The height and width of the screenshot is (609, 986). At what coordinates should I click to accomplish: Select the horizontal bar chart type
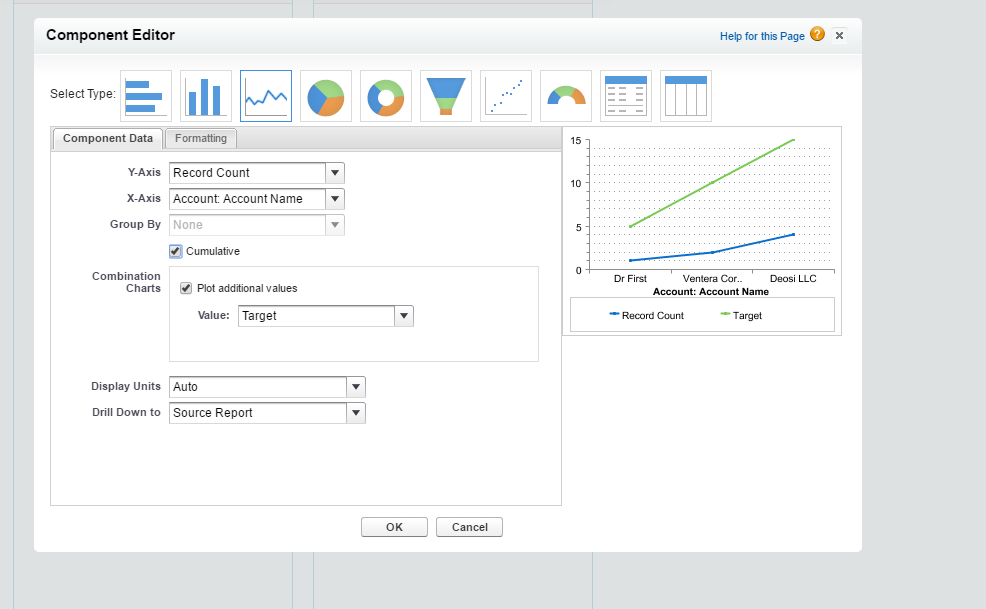(146, 96)
